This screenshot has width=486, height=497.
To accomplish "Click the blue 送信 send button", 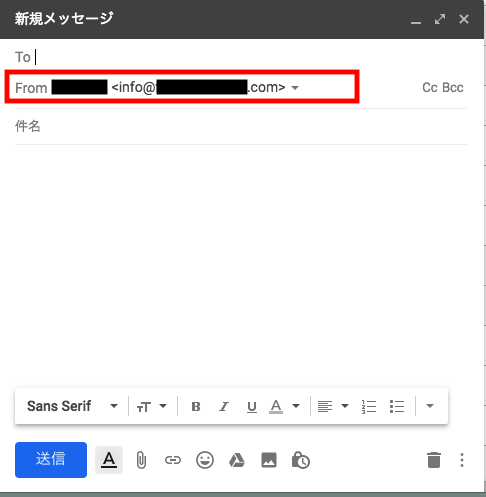I will [x=51, y=460].
